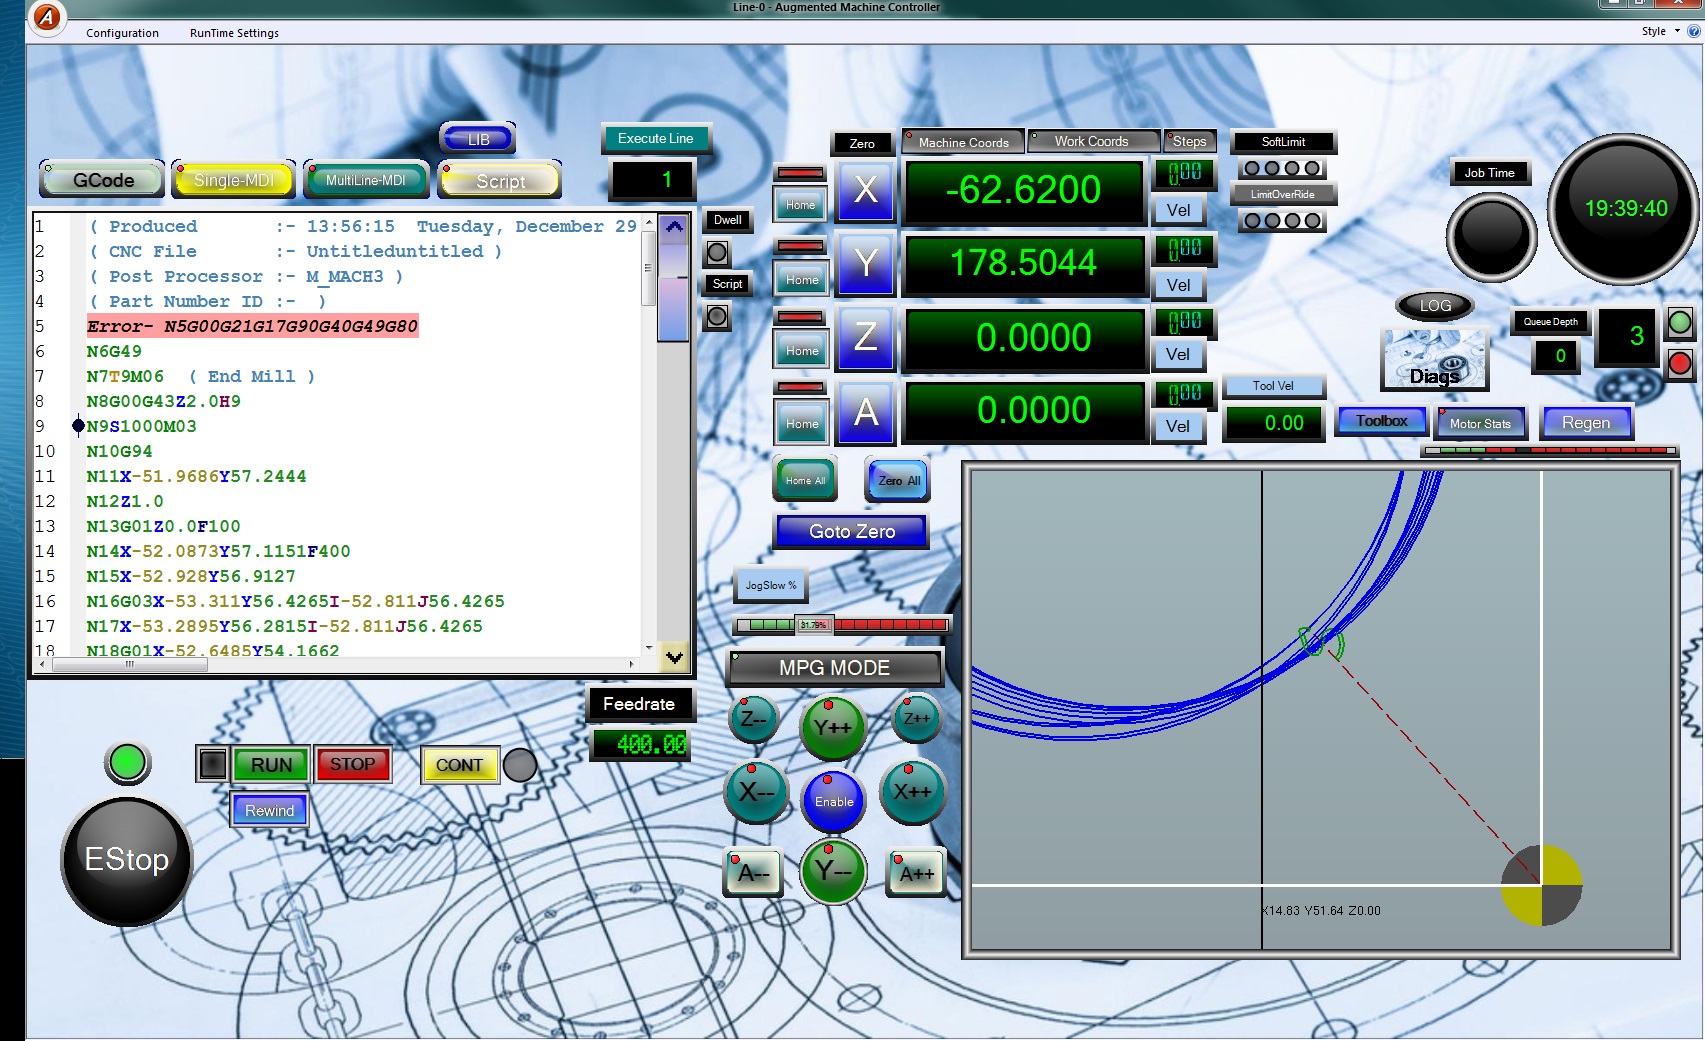Toggle the Dwell indicator button

[717, 253]
